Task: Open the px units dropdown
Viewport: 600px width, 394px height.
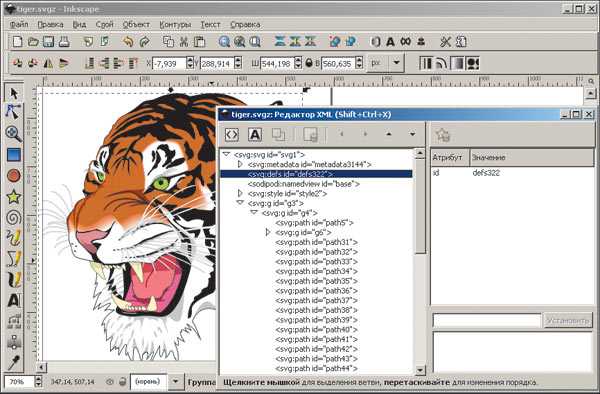Action: coord(397,63)
